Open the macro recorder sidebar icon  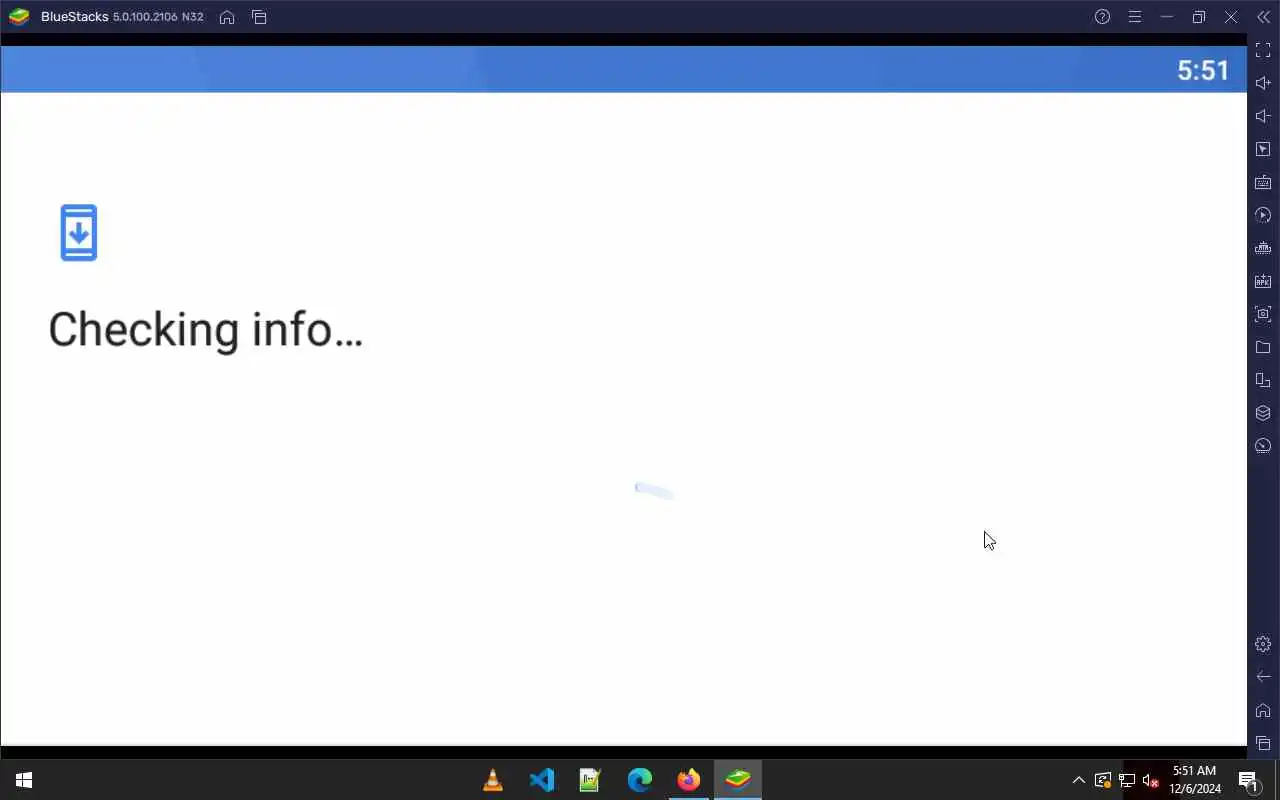pyautogui.click(x=1263, y=215)
